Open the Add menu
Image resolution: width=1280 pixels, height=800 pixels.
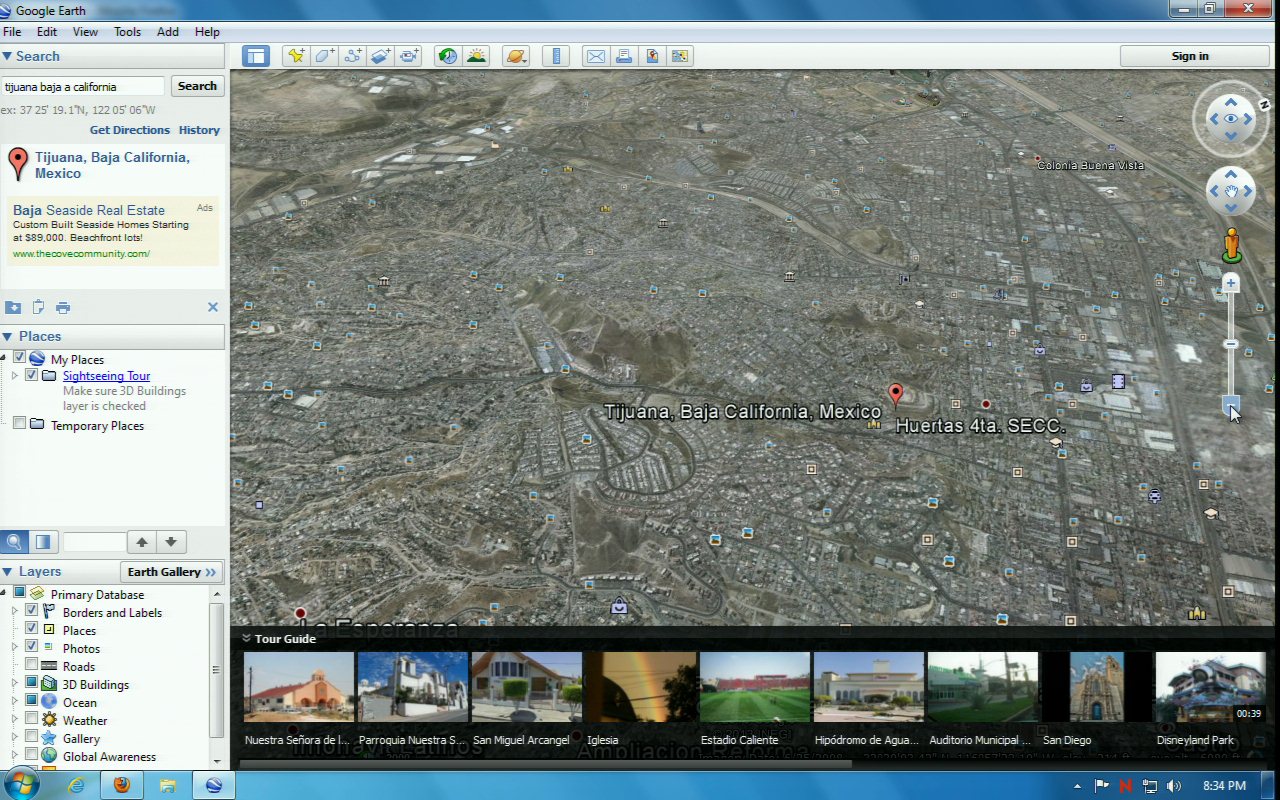tap(167, 32)
